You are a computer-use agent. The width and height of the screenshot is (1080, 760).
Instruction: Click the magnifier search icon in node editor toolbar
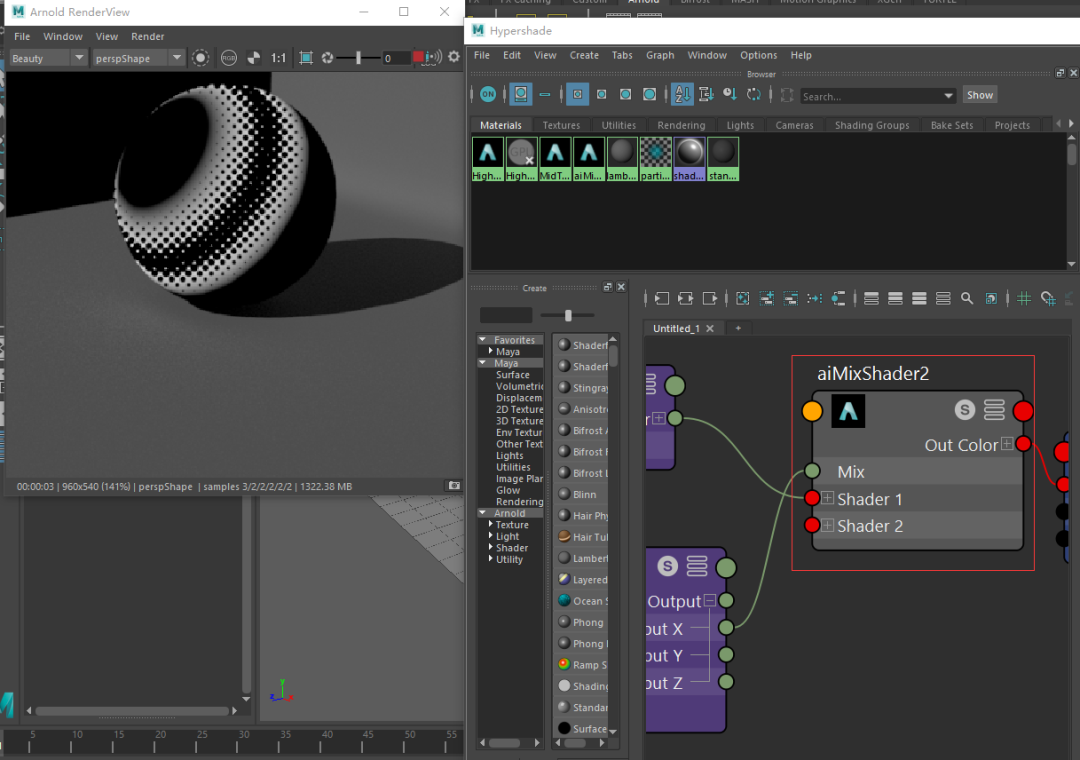point(967,298)
